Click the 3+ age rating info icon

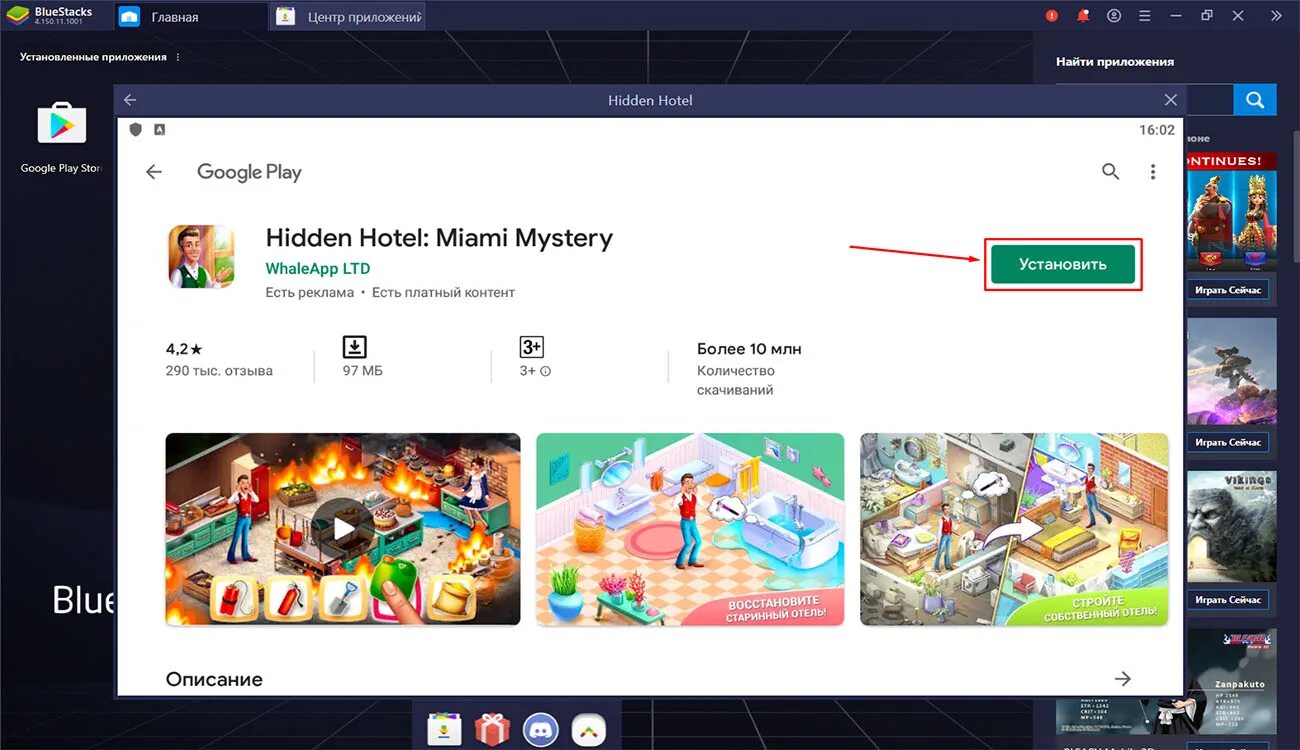coord(546,371)
